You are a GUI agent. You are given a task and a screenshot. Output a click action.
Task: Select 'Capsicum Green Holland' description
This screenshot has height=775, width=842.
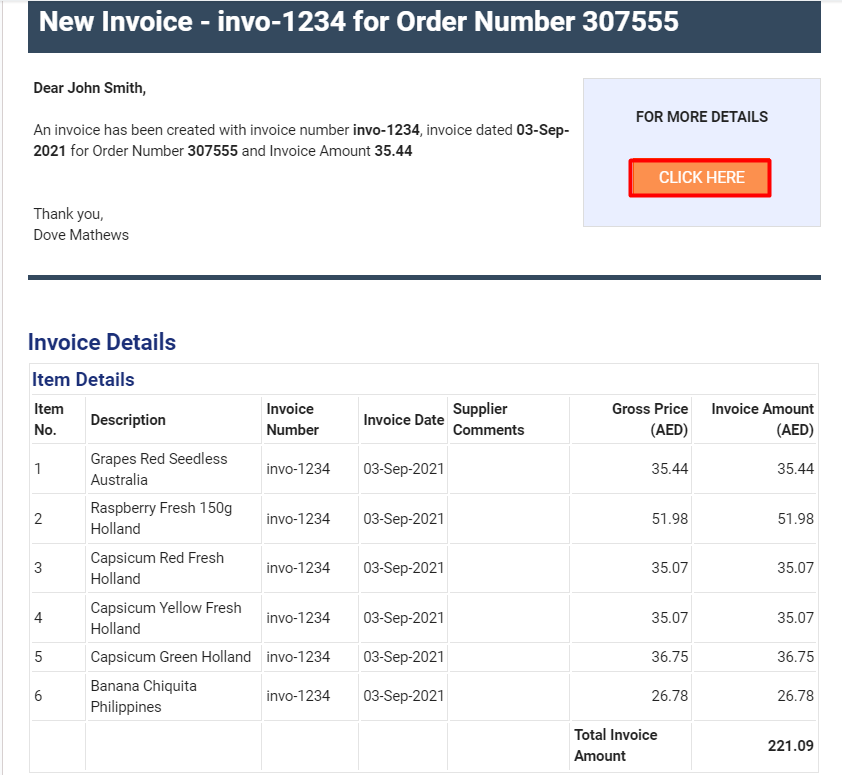pyautogui.click(x=171, y=657)
